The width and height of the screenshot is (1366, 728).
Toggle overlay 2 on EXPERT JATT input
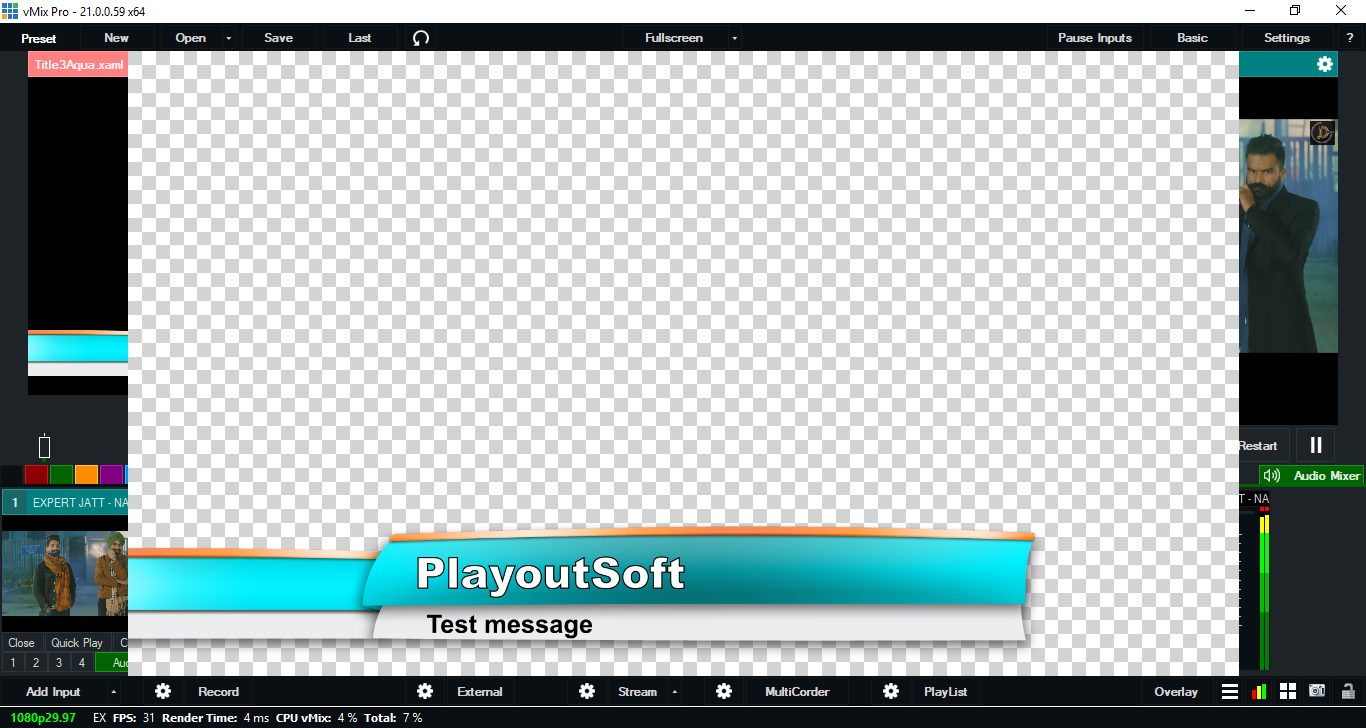[36, 662]
